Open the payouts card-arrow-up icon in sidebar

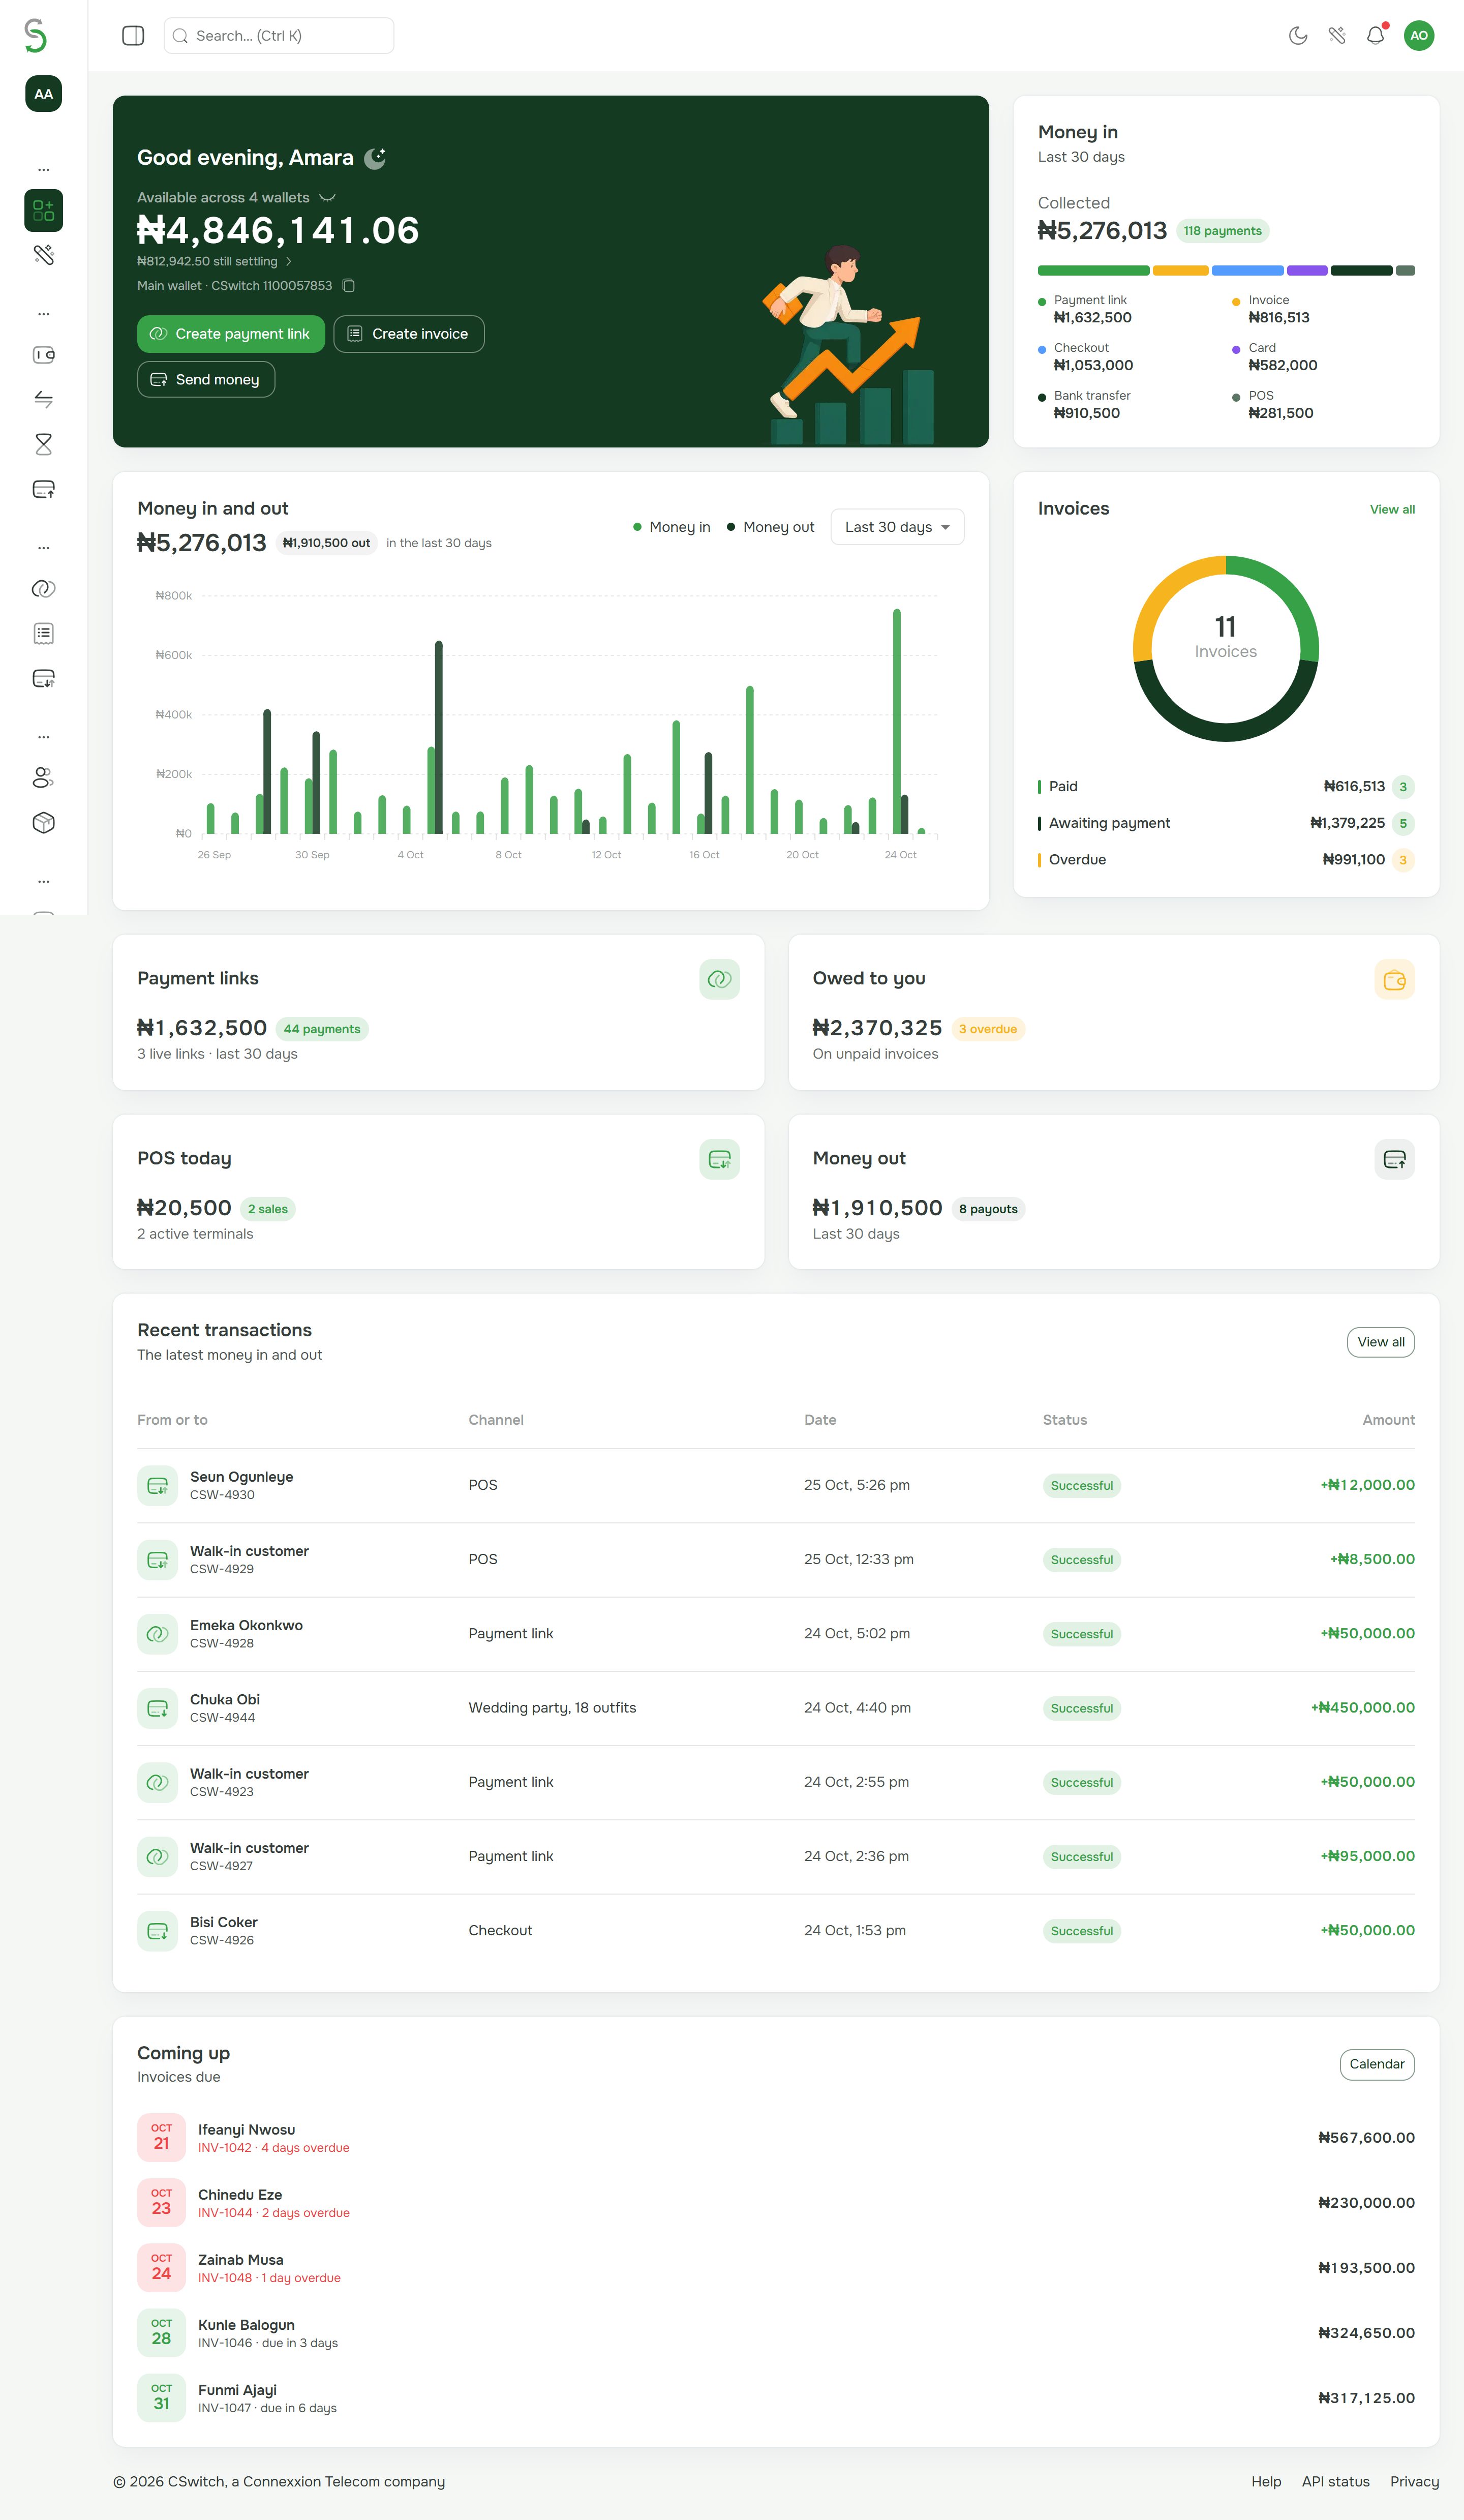(43, 489)
